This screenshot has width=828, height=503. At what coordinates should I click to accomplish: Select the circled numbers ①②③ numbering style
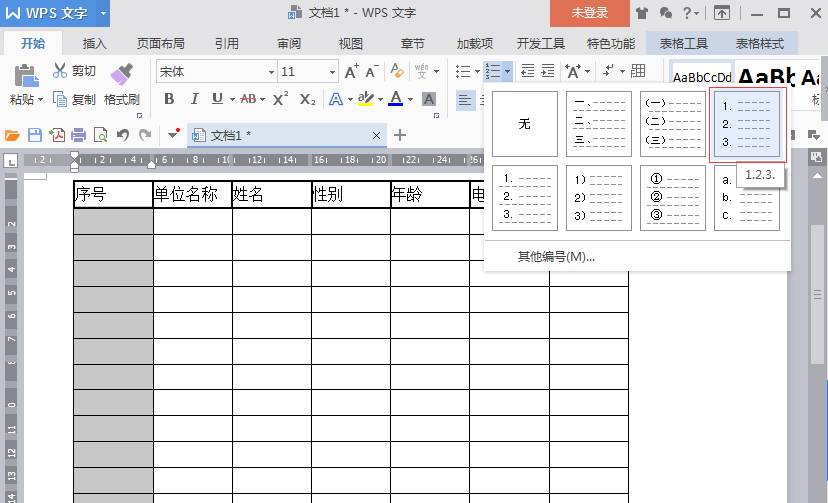click(673, 198)
